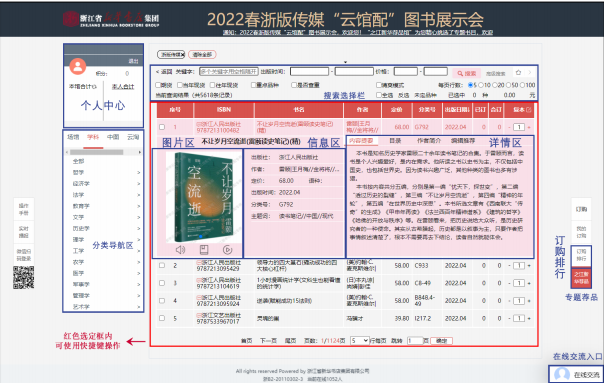Tick the 当年现货 checkbox
The width and height of the screenshot is (604, 383).
tap(180, 85)
